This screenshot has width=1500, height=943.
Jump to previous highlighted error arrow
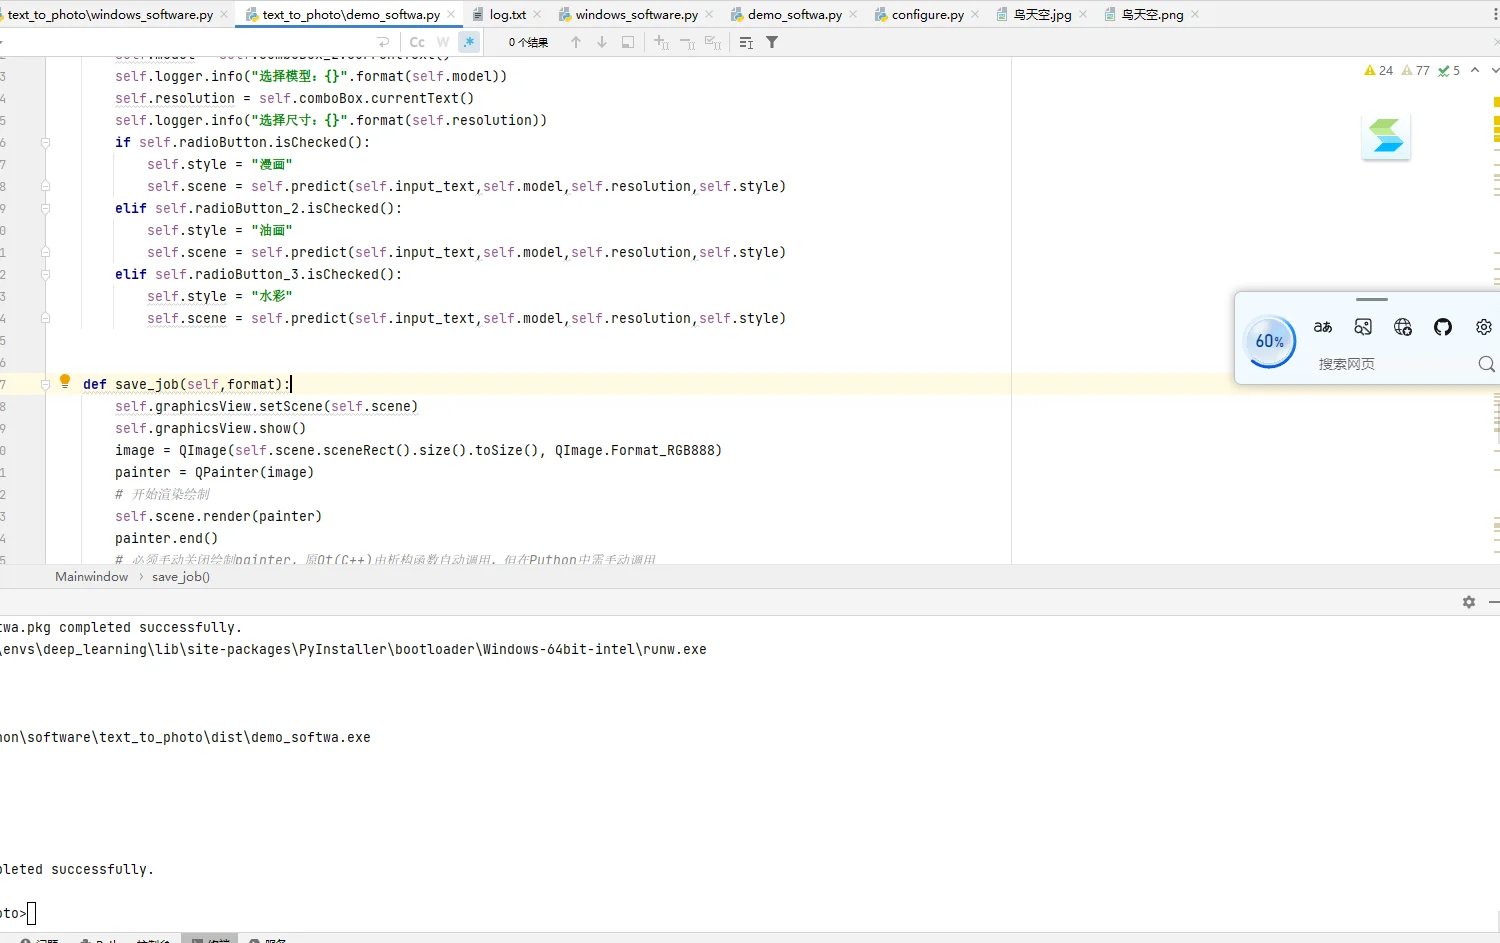(x=1475, y=71)
